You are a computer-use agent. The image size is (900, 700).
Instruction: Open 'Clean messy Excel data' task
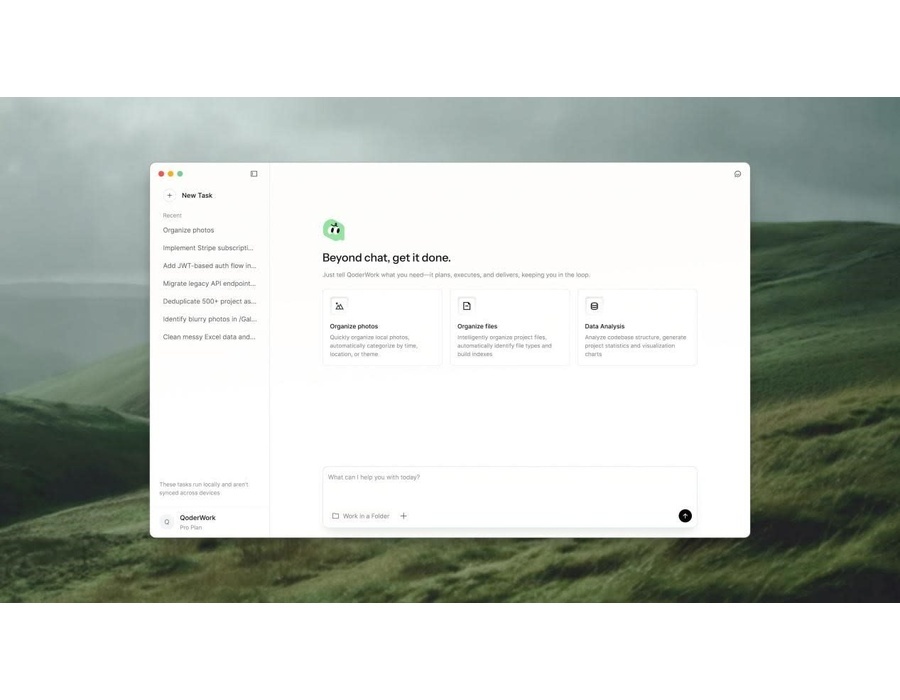pyautogui.click(x=209, y=337)
